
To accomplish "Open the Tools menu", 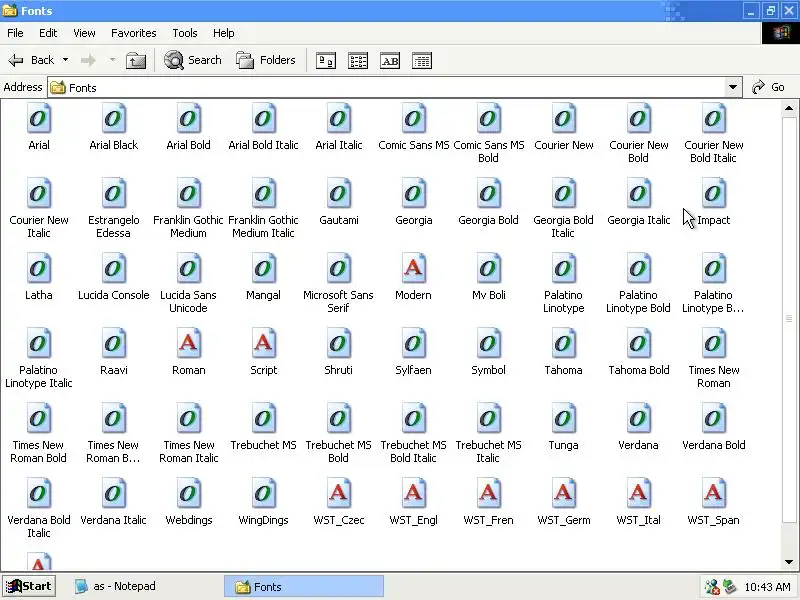I will click(185, 33).
